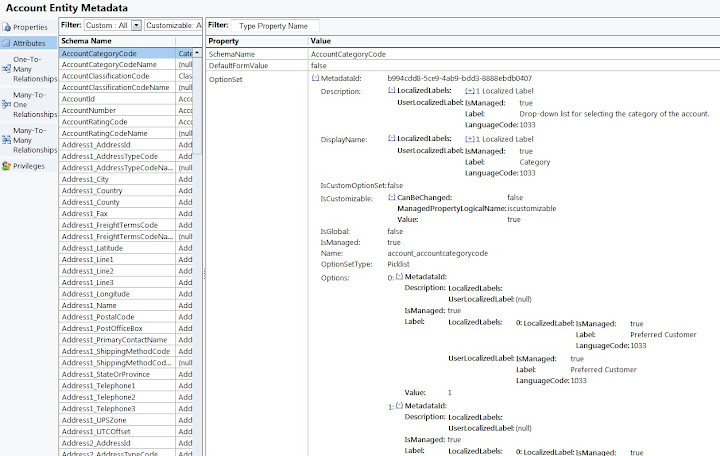Click the Privileges icon in the sidebar

coord(7,166)
